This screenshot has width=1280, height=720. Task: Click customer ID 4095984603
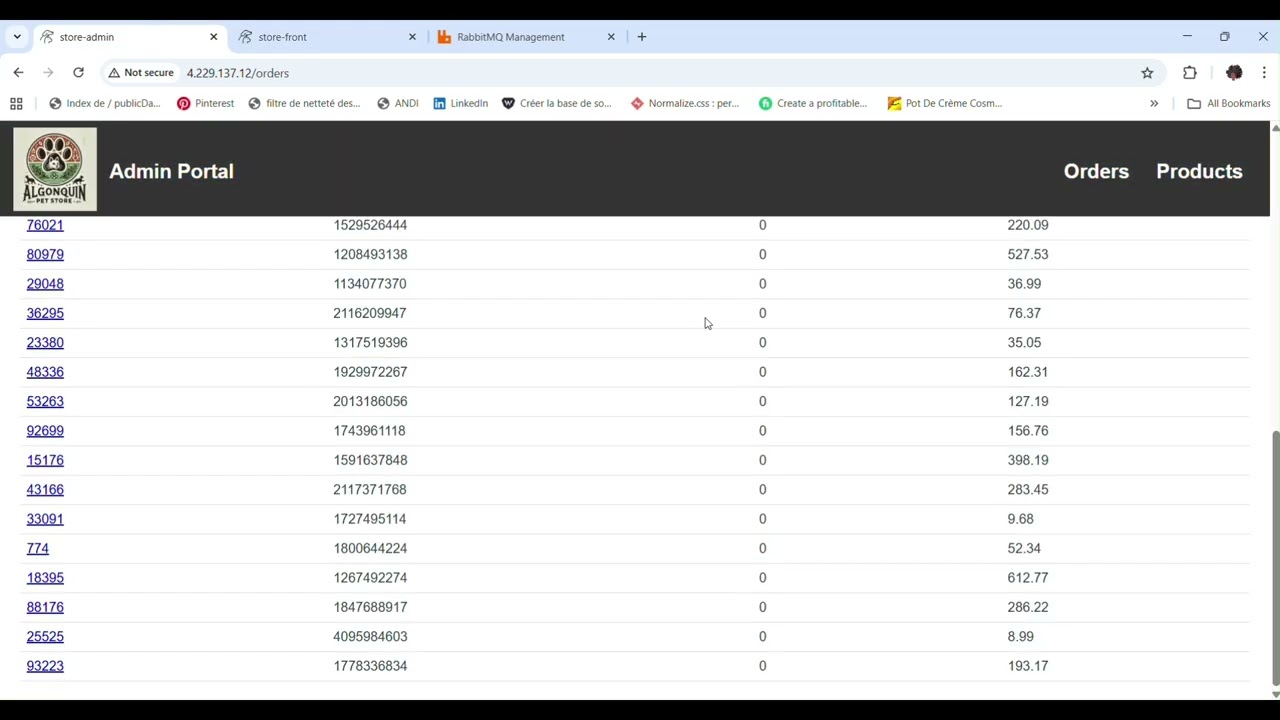point(370,636)
